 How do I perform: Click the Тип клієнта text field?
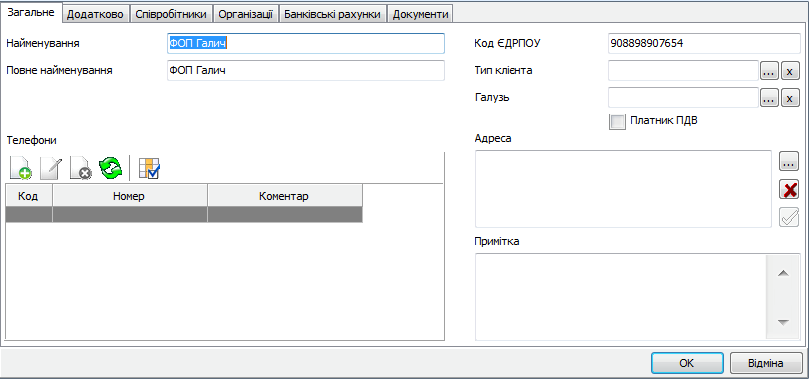coord(683,71)
